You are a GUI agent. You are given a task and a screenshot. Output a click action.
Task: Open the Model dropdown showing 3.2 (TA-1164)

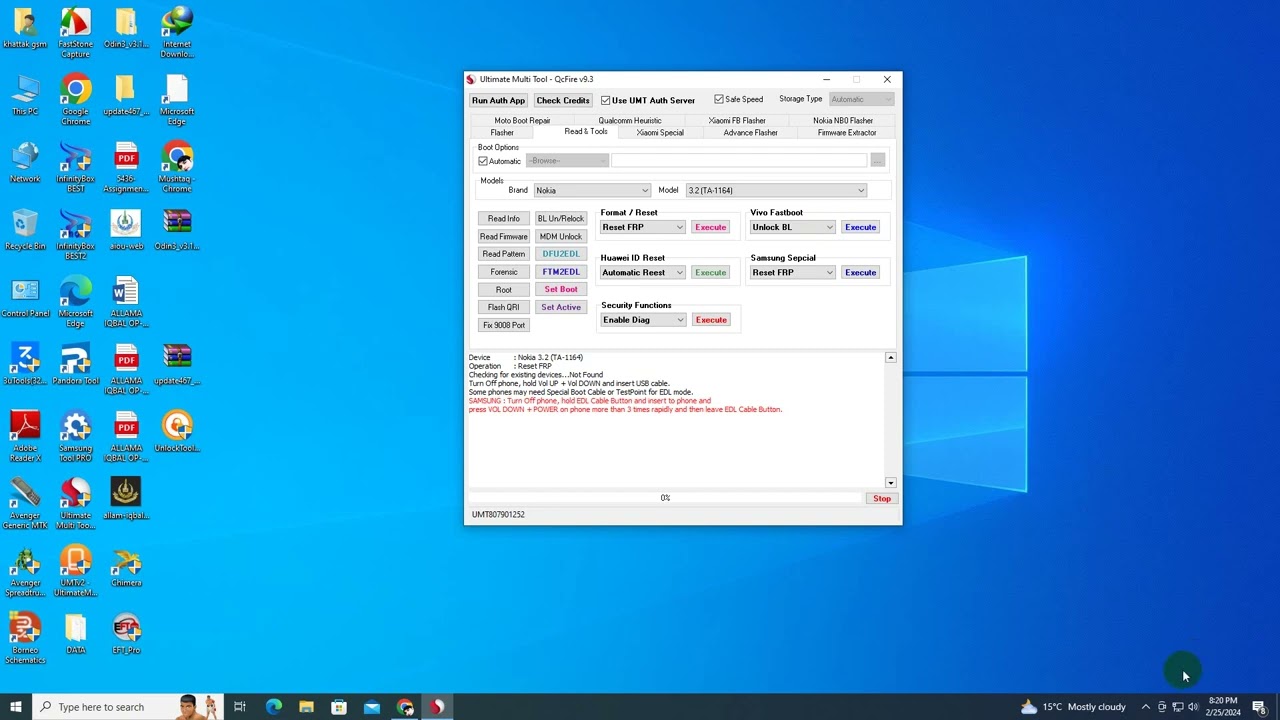tap(776, 190)
